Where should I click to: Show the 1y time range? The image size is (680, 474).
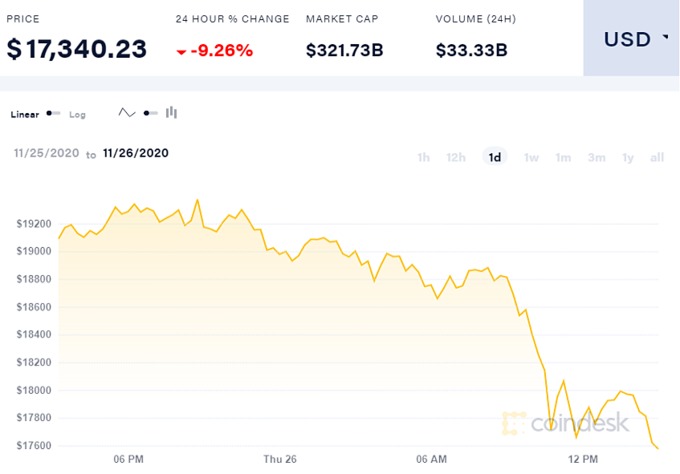click(x=628, y=157)
